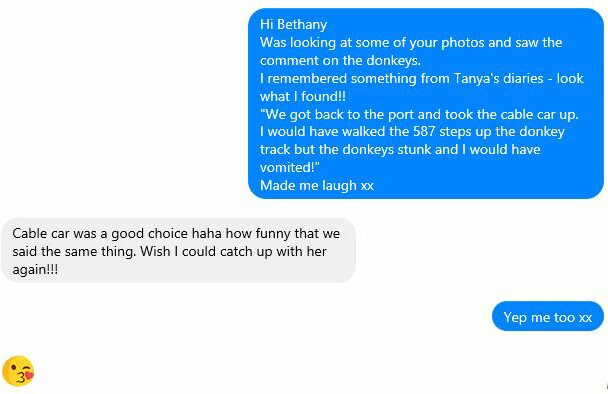Click 'Was looking at some of your photos' line

(x=372, y=42)
